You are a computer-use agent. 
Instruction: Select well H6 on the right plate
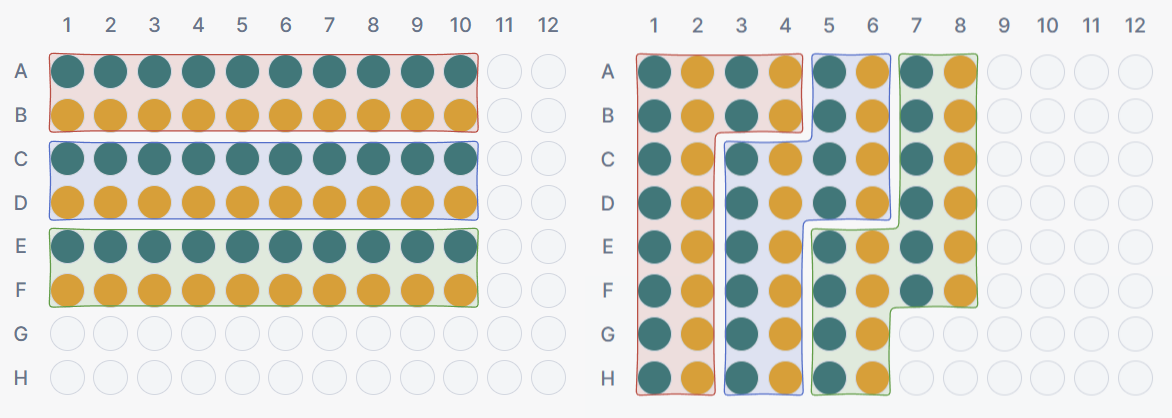(x=873, y=378)
